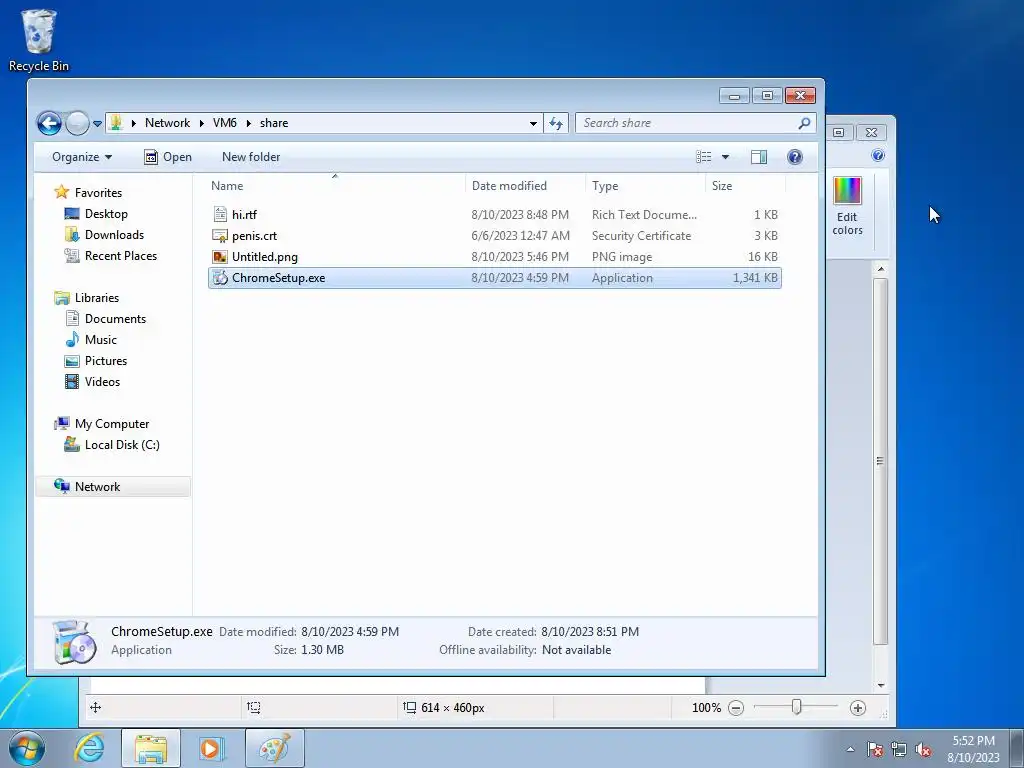The width and height of the screenshot is (1024, 768).
Task: Open the Recycle Bin desktop icon
Action: click(39, 40)
